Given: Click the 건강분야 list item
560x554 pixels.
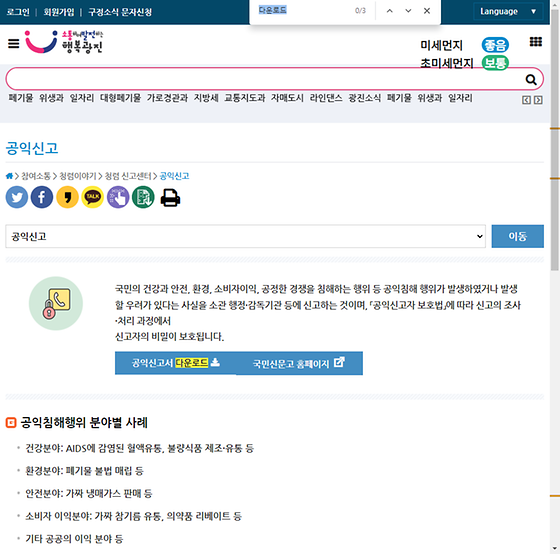Looking at the screenshot, I should (x=139, y=448).
